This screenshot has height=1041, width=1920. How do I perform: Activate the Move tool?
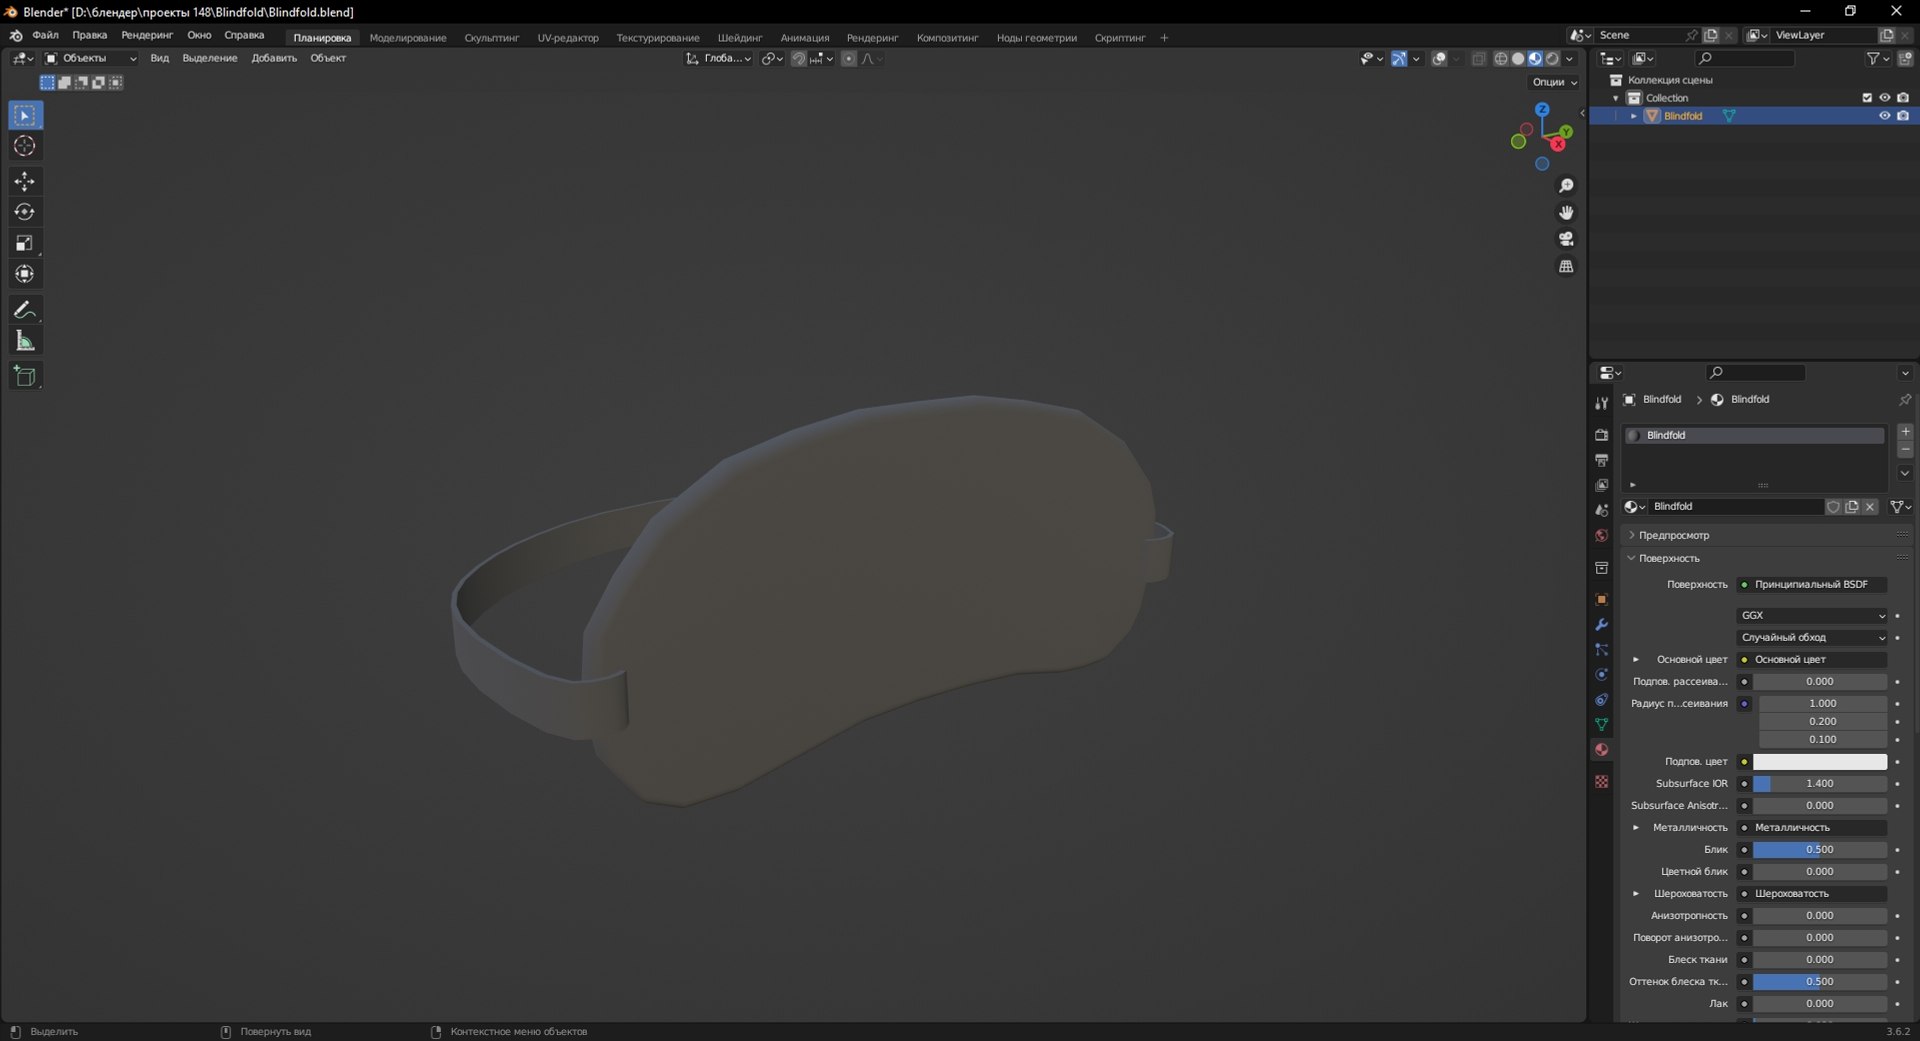coord(25,181)
